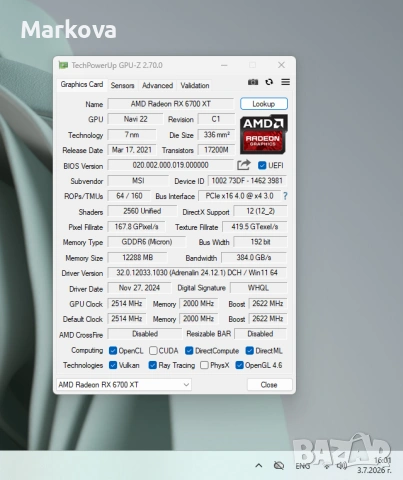Click the Close button at bottom
The width and height of the screenshot is (403, 480).
pos(269,385)
